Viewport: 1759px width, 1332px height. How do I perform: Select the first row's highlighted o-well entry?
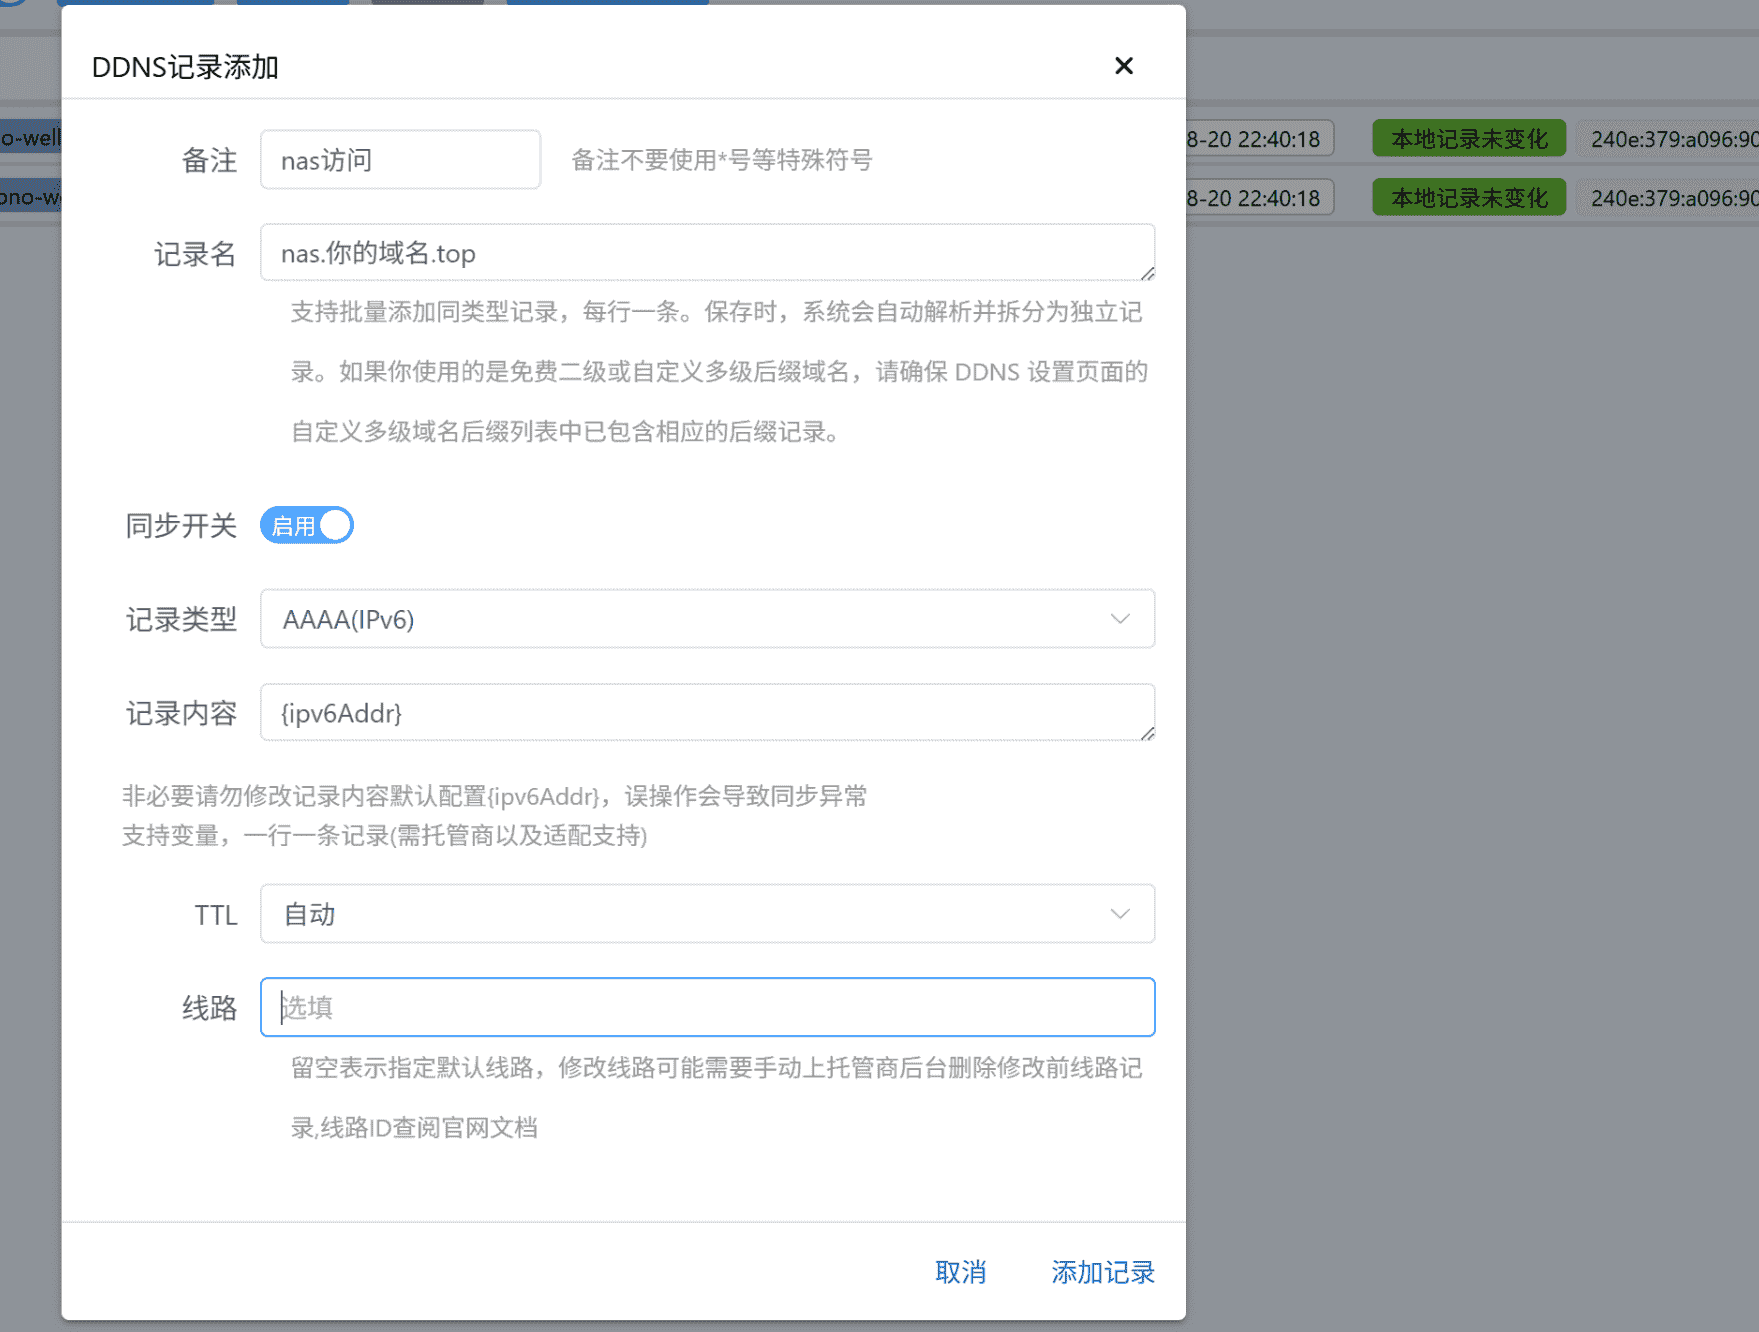point(31,137)
